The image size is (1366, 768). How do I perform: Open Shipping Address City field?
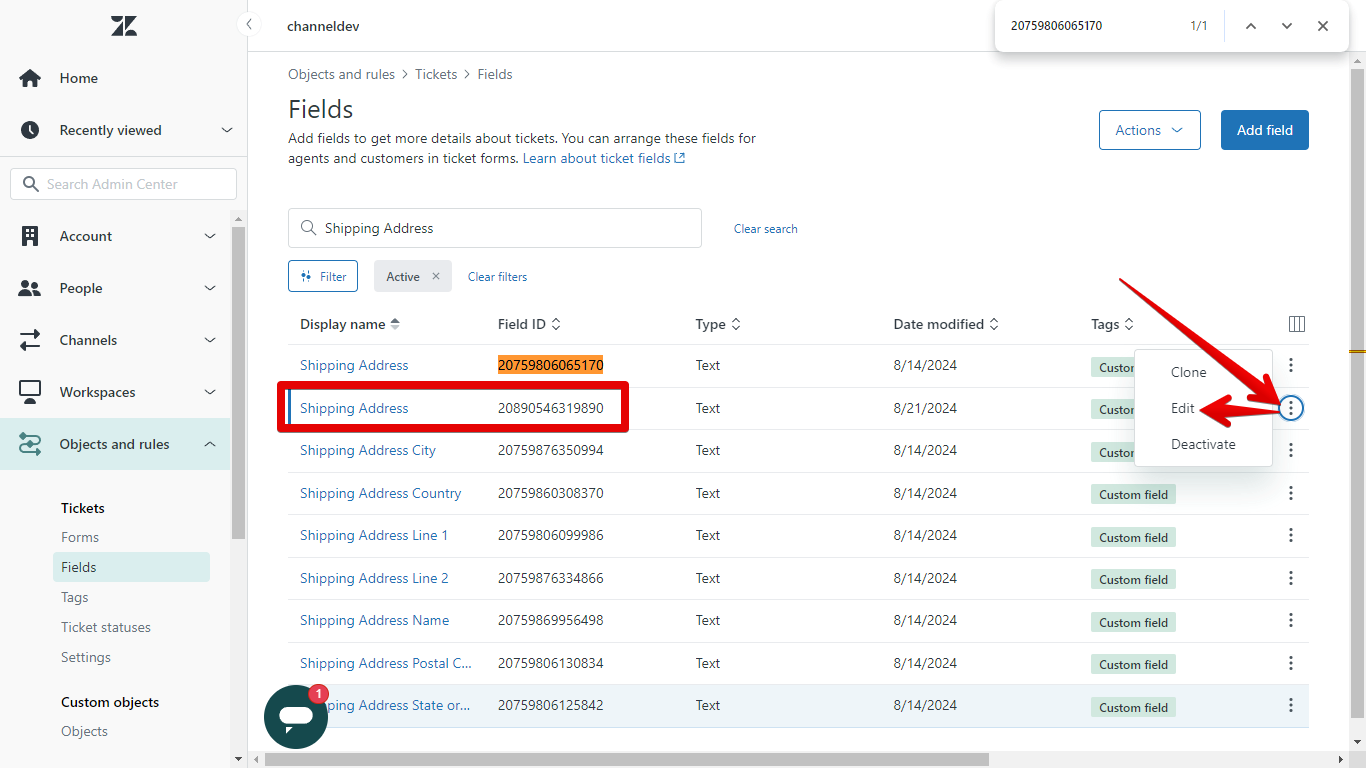coord(368,450)
